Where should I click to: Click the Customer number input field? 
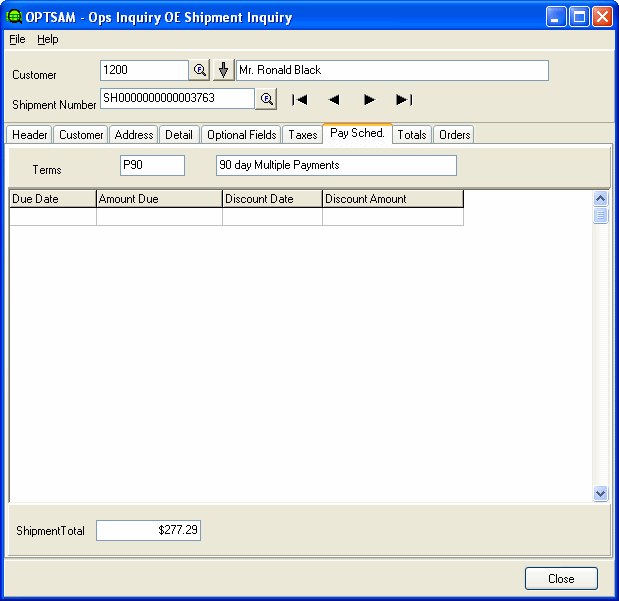pos(144,70)
